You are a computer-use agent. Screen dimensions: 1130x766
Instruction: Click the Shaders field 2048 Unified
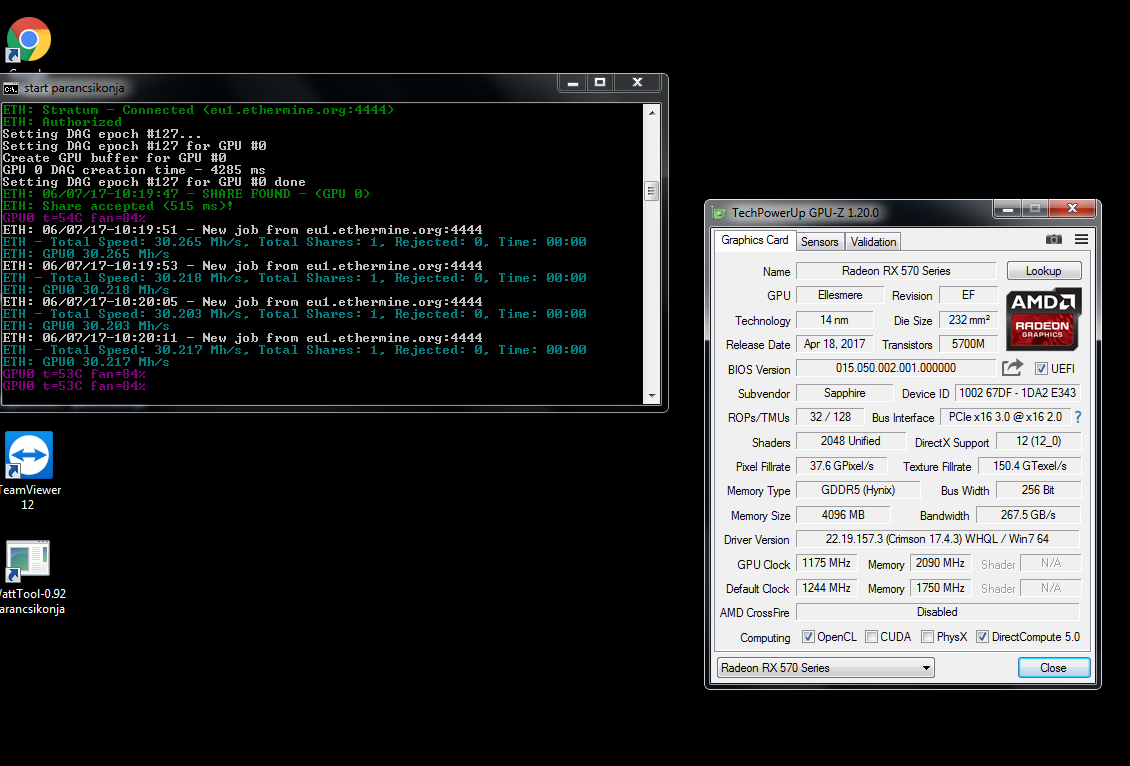[850, 441]
